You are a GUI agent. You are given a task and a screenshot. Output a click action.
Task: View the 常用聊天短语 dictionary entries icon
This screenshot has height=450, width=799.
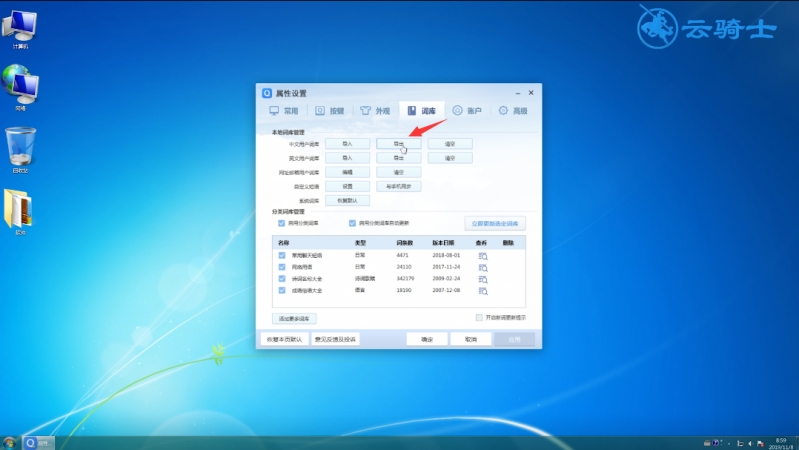(x=483, y=256)
